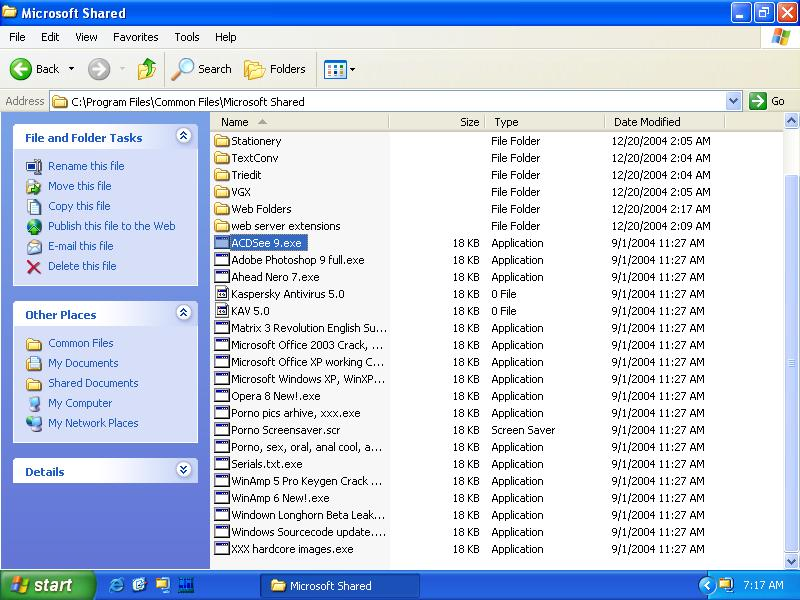Click the file list vertical scrollbar thumb
This screenshot has height=600, width=800.
pos(791,363)
